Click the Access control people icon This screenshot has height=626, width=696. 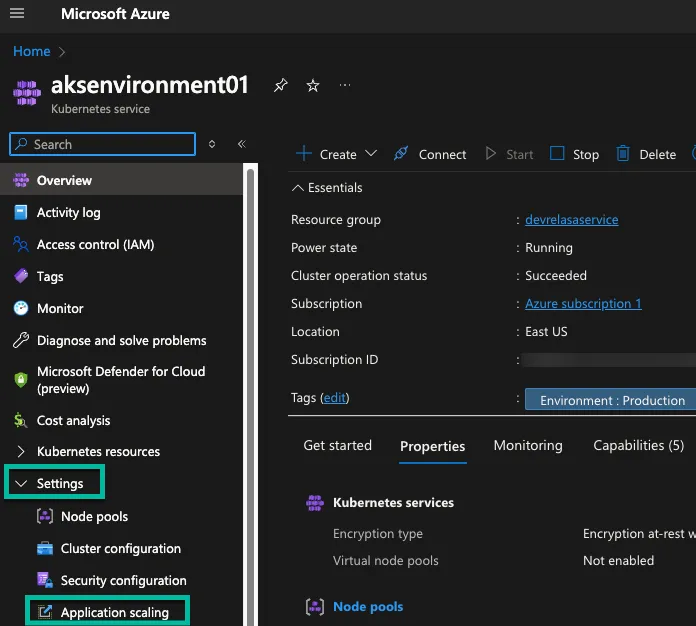point(20,244)
